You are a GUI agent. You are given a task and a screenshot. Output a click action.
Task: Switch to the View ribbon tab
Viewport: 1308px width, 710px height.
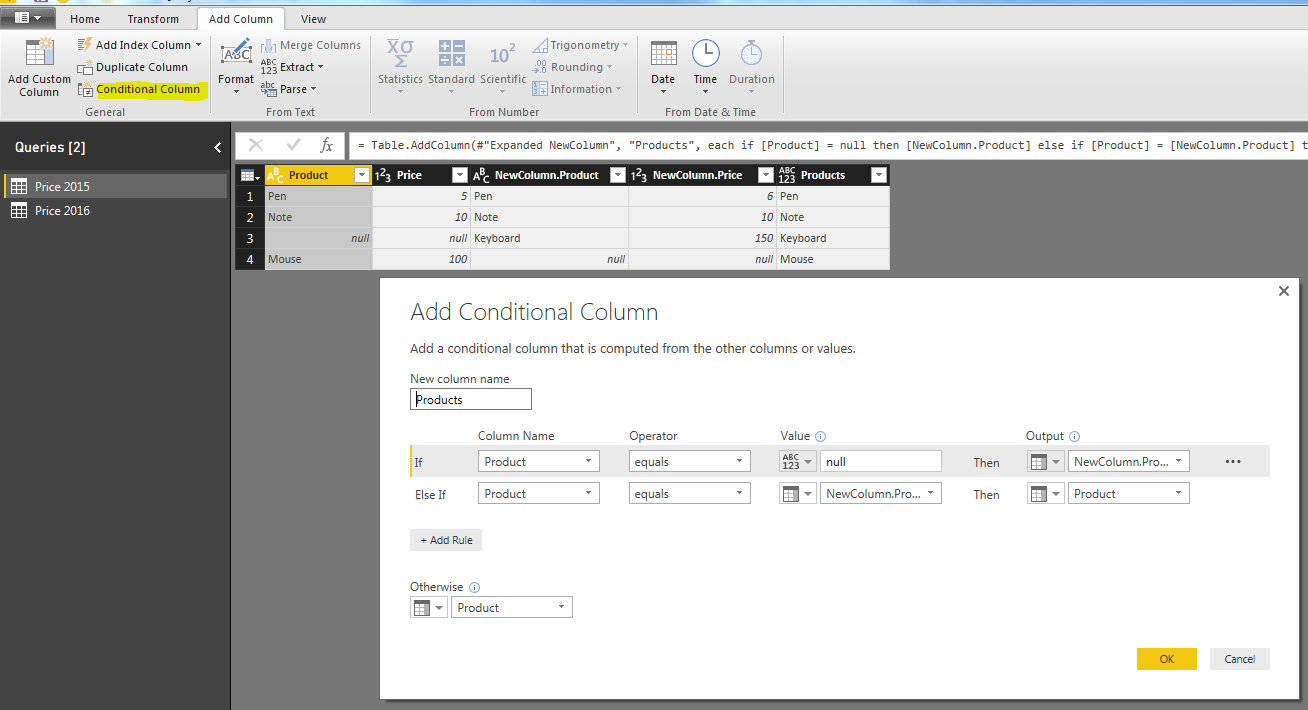(x=313, y=19)
